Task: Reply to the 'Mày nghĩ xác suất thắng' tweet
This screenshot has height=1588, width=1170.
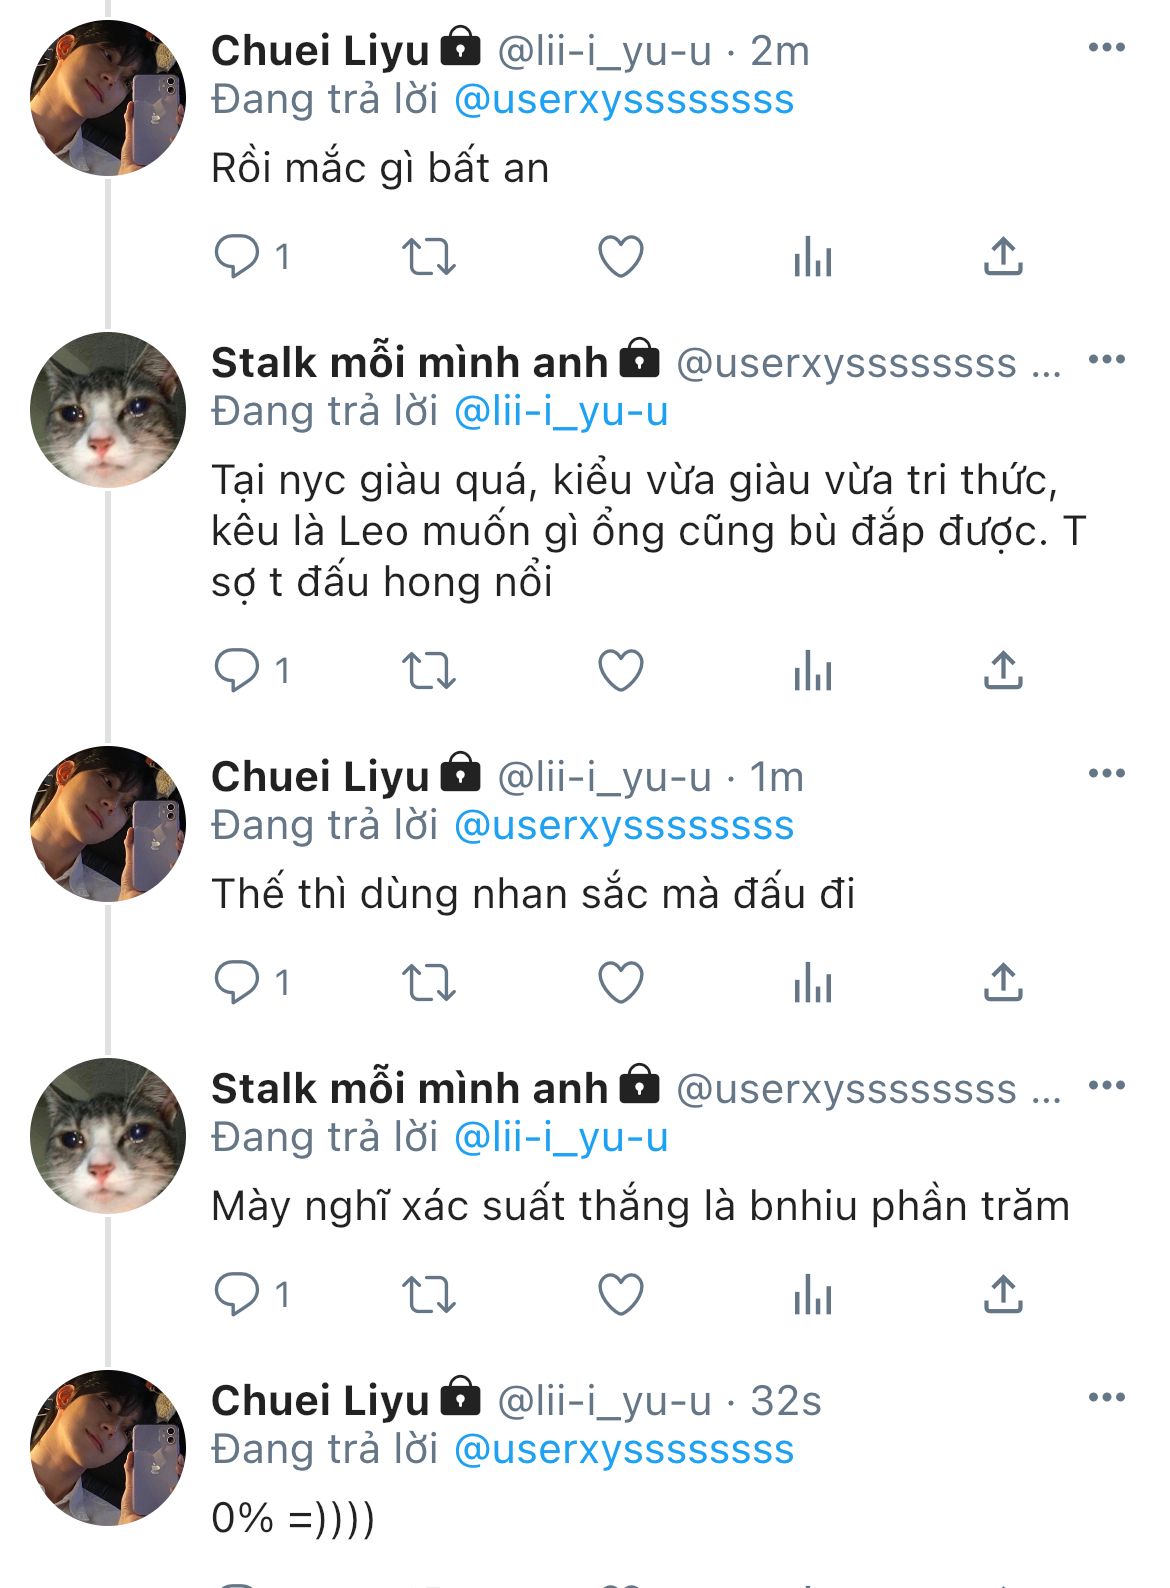Action: tap(237, 1295)
